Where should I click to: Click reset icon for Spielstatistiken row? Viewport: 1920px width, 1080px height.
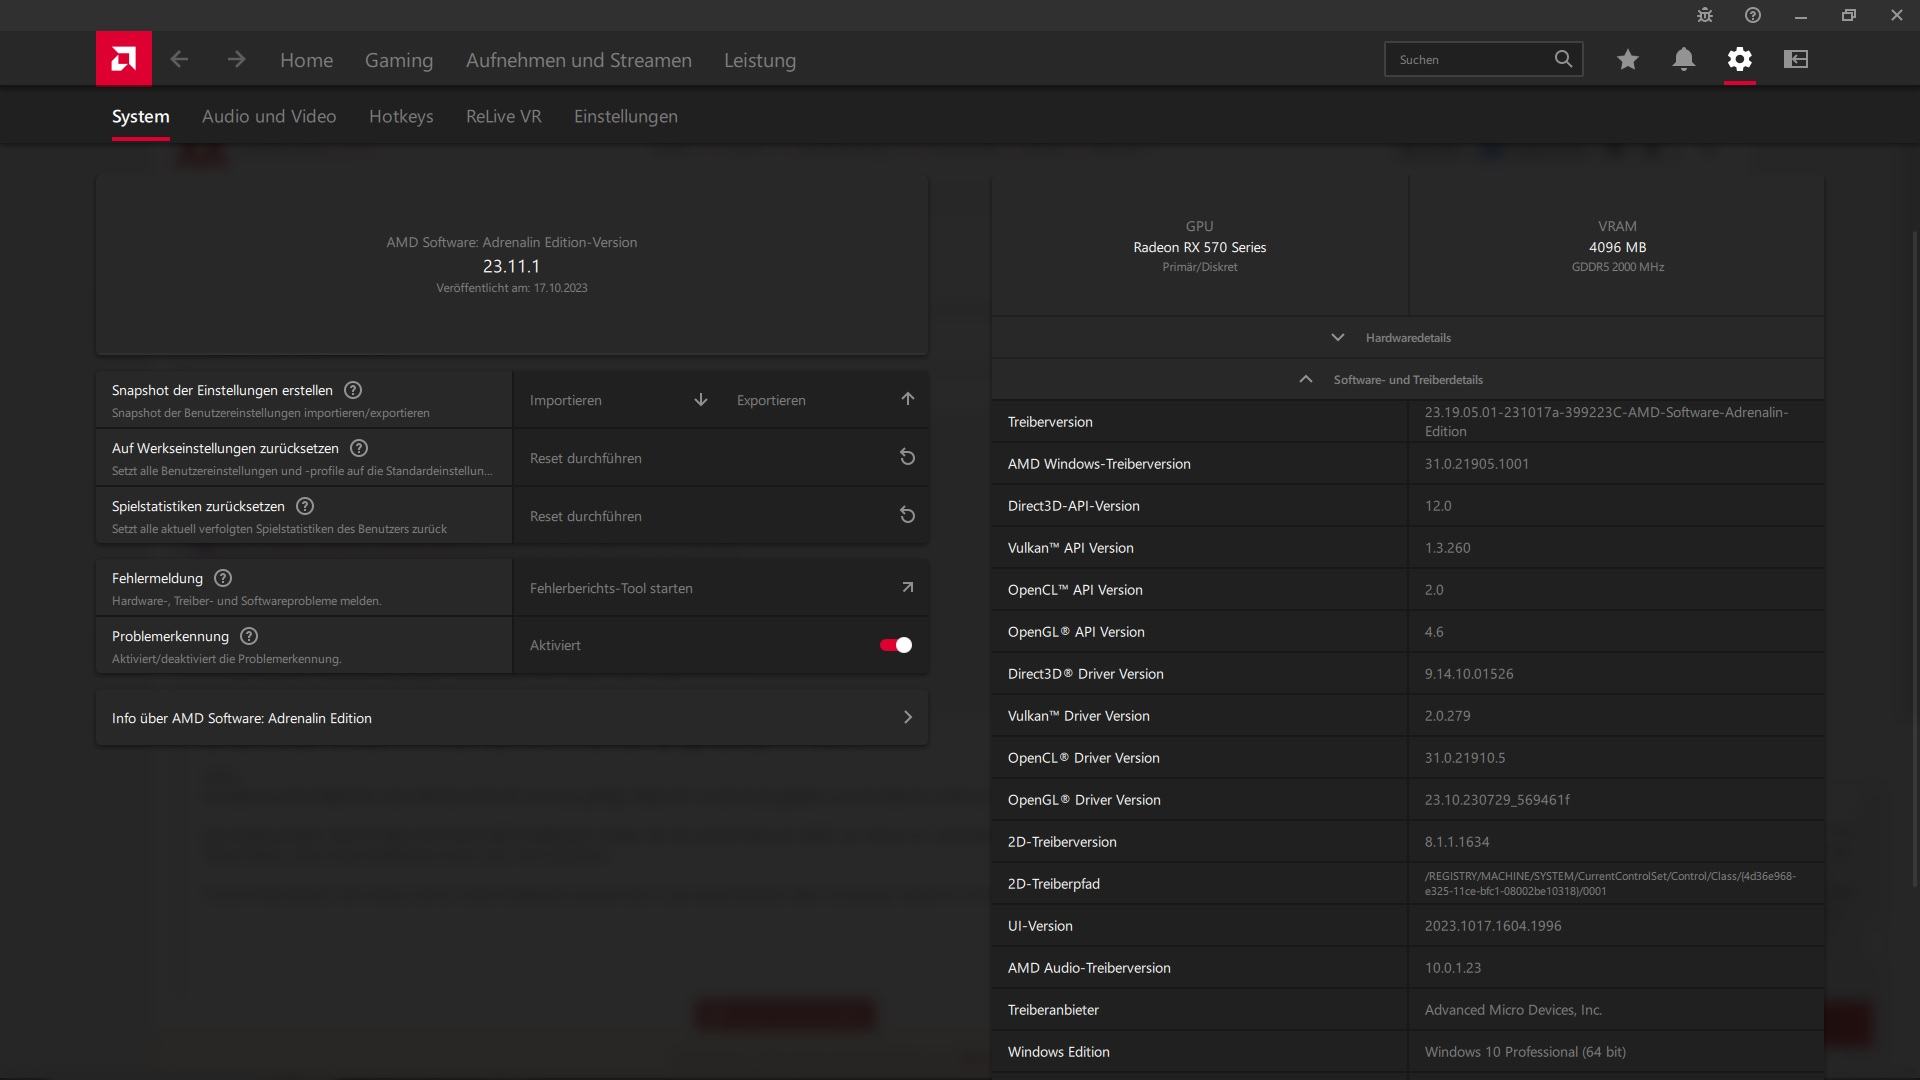pyautogui.click(x=907, y=515)
